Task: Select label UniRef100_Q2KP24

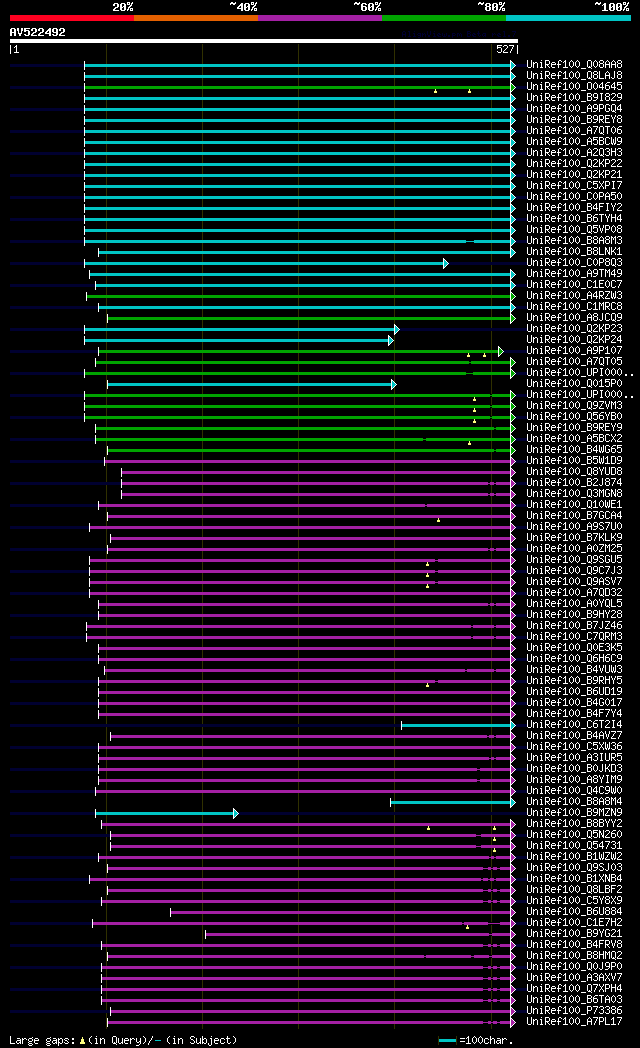Action: [x=574, y=340]
